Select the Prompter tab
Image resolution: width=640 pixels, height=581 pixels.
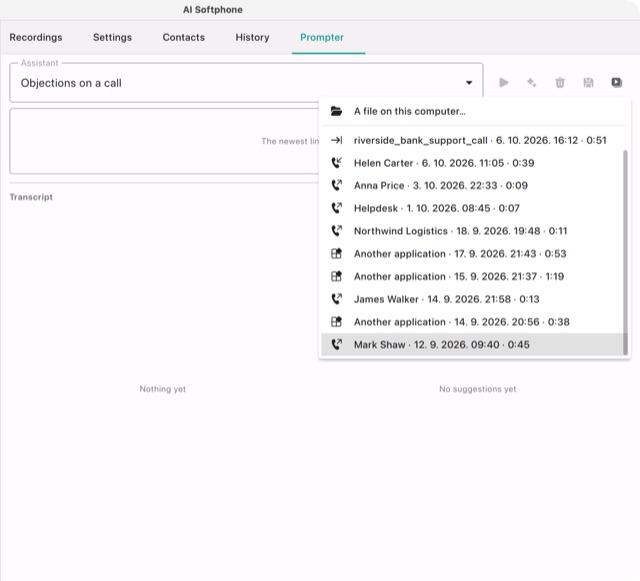coord(322,37)
